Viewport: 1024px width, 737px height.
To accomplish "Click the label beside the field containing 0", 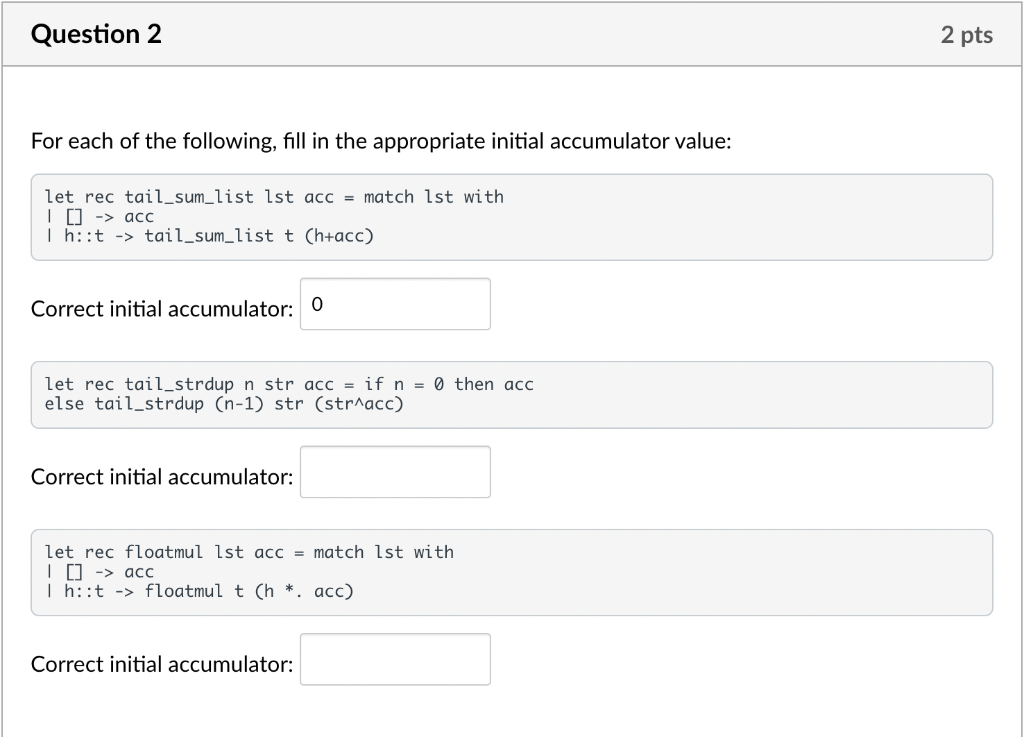I will pyautogui.click(x=162, y=309).
